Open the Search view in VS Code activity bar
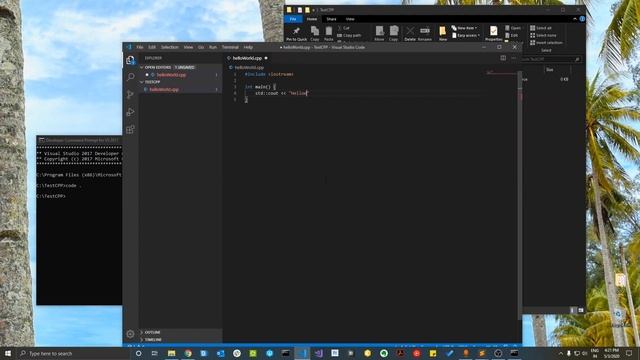Screen dimensions: 640x360 coord(131,77)
